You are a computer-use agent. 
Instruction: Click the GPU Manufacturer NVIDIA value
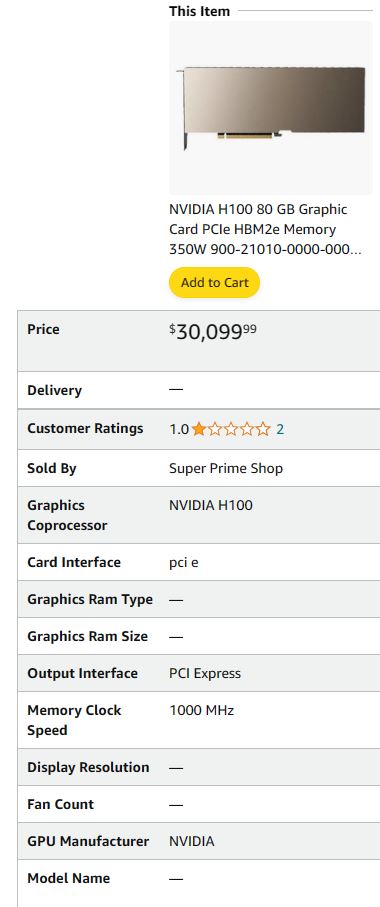click(x=191, y=841)
